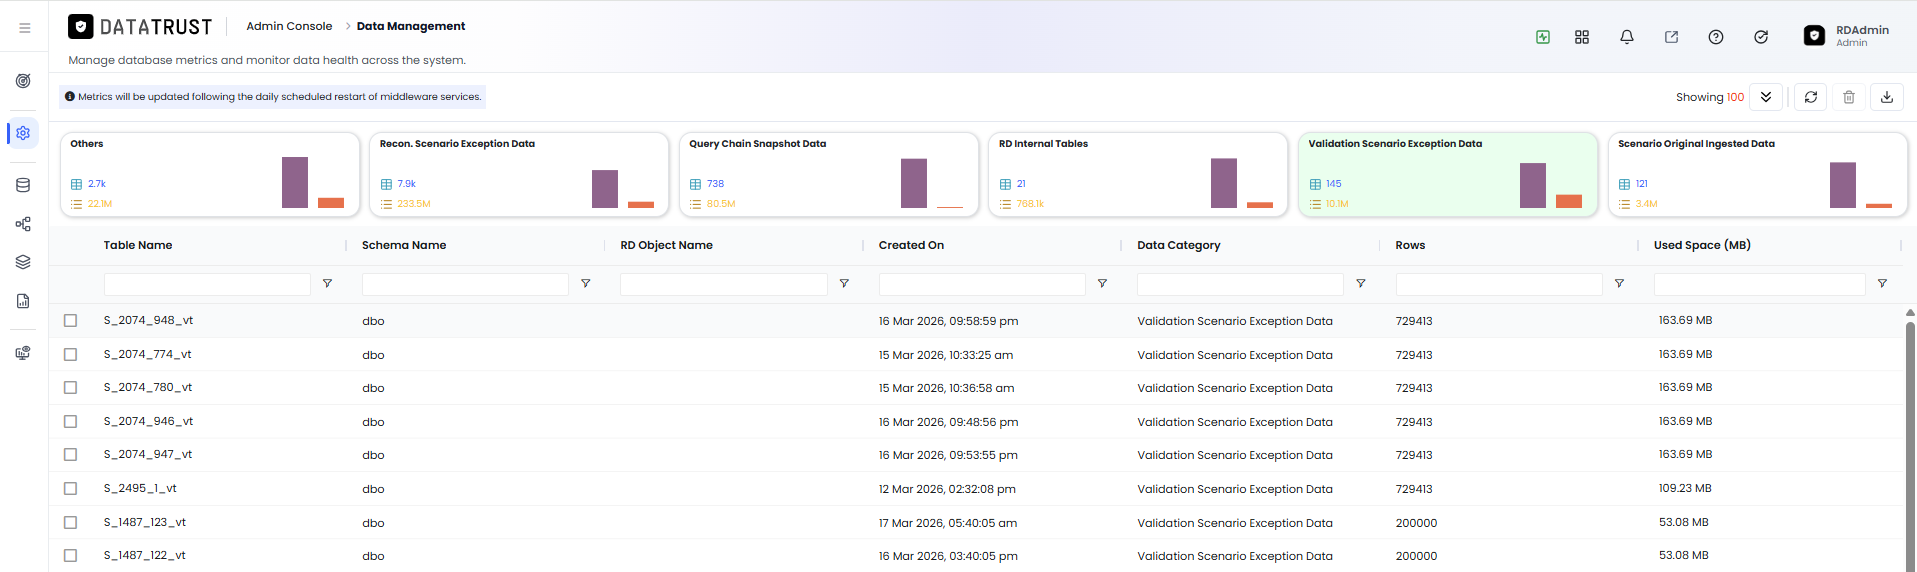Select Scenario Original Ingested Data card
Image resolution: width=1917 pixels, height=572 pixels.
click(1757, 174)
